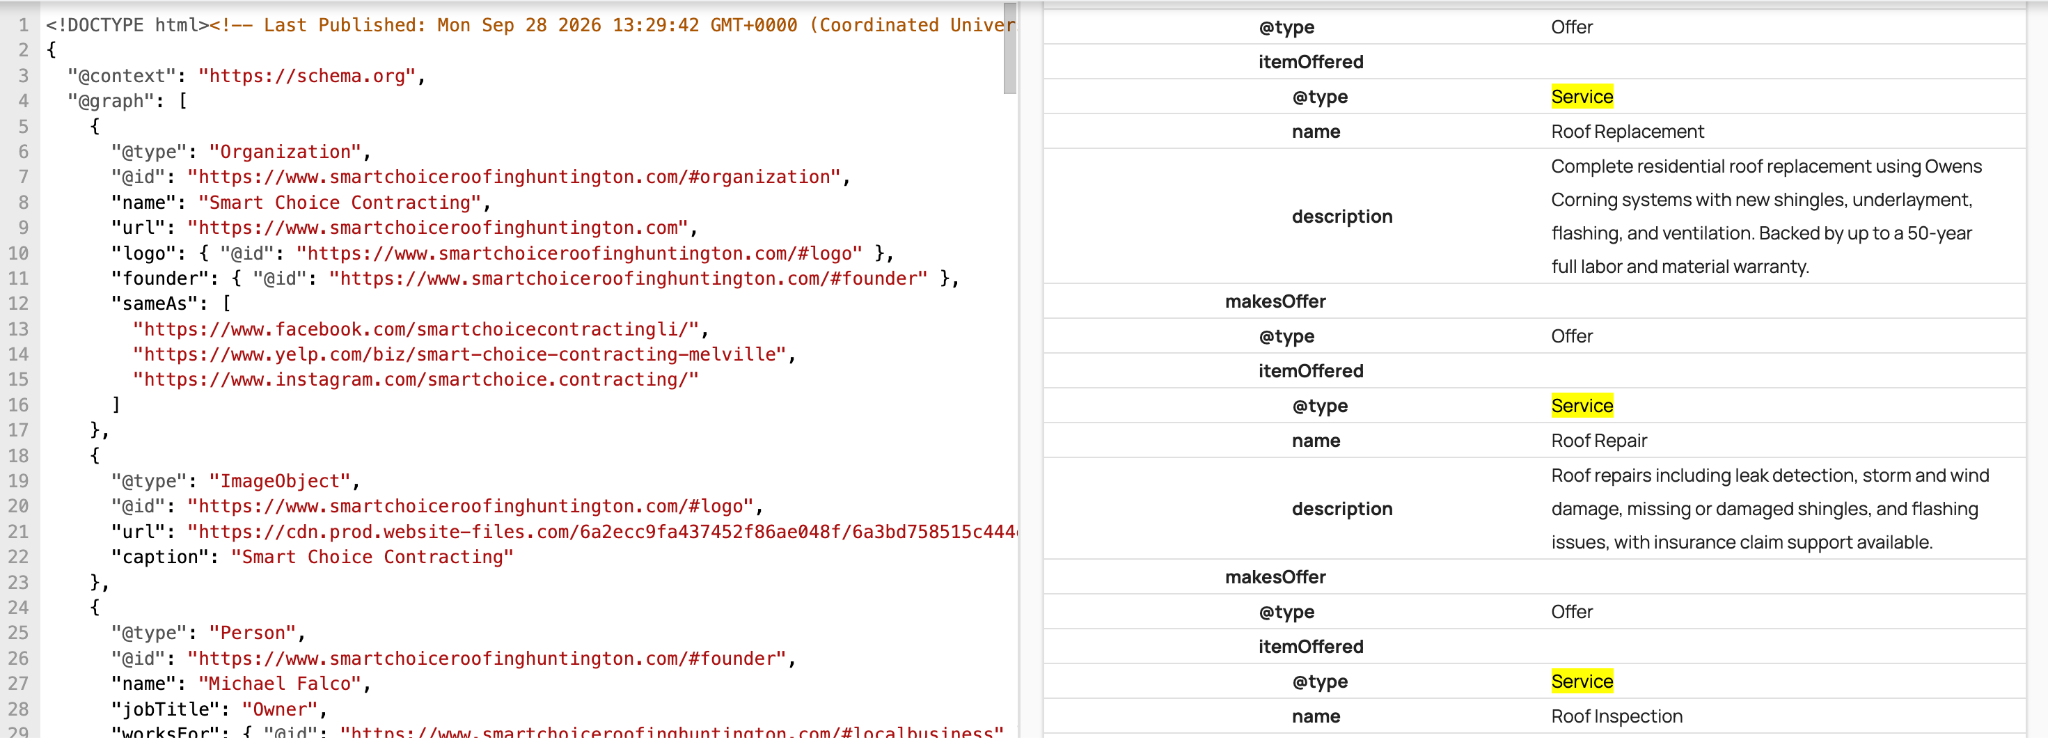Click highlighted Service type above Roof Replacement
2048x738 pixels.
pyautogui.click(x=1582, y=97)
